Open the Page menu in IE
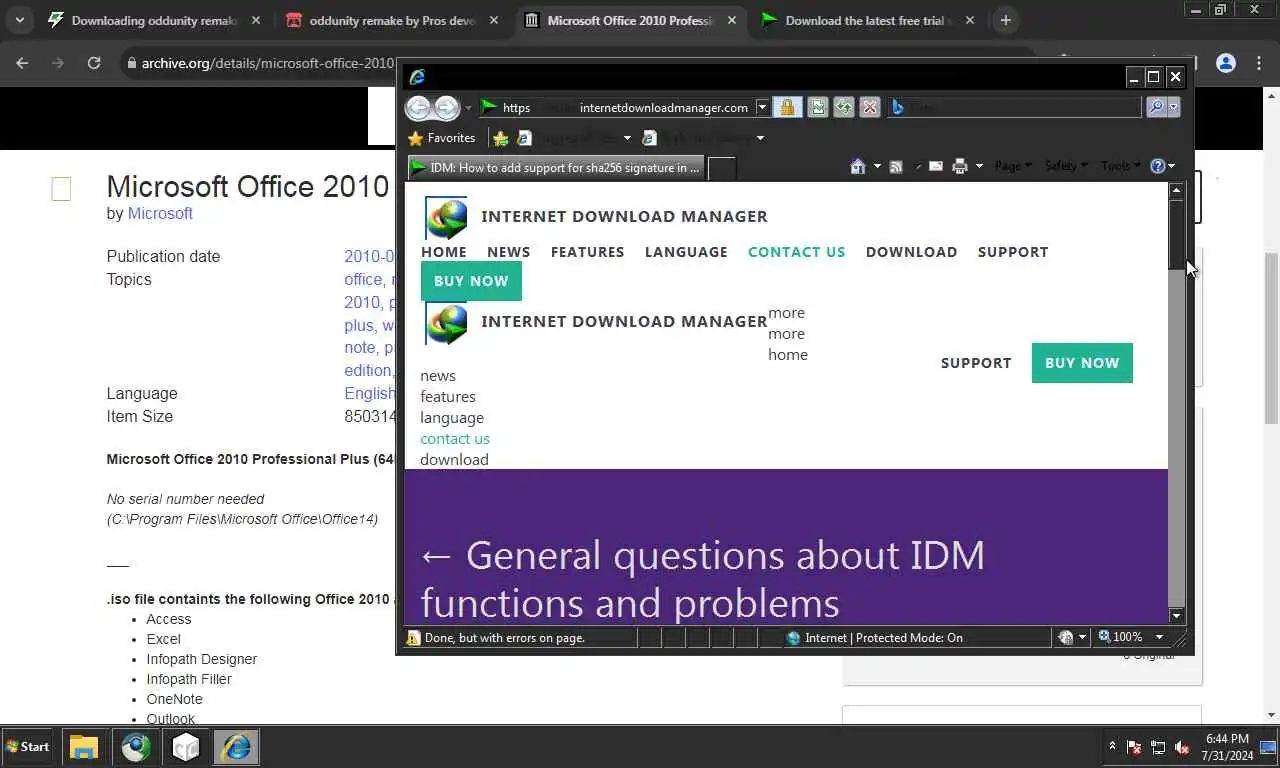The image size is (1280, 768). (1013, 166)
